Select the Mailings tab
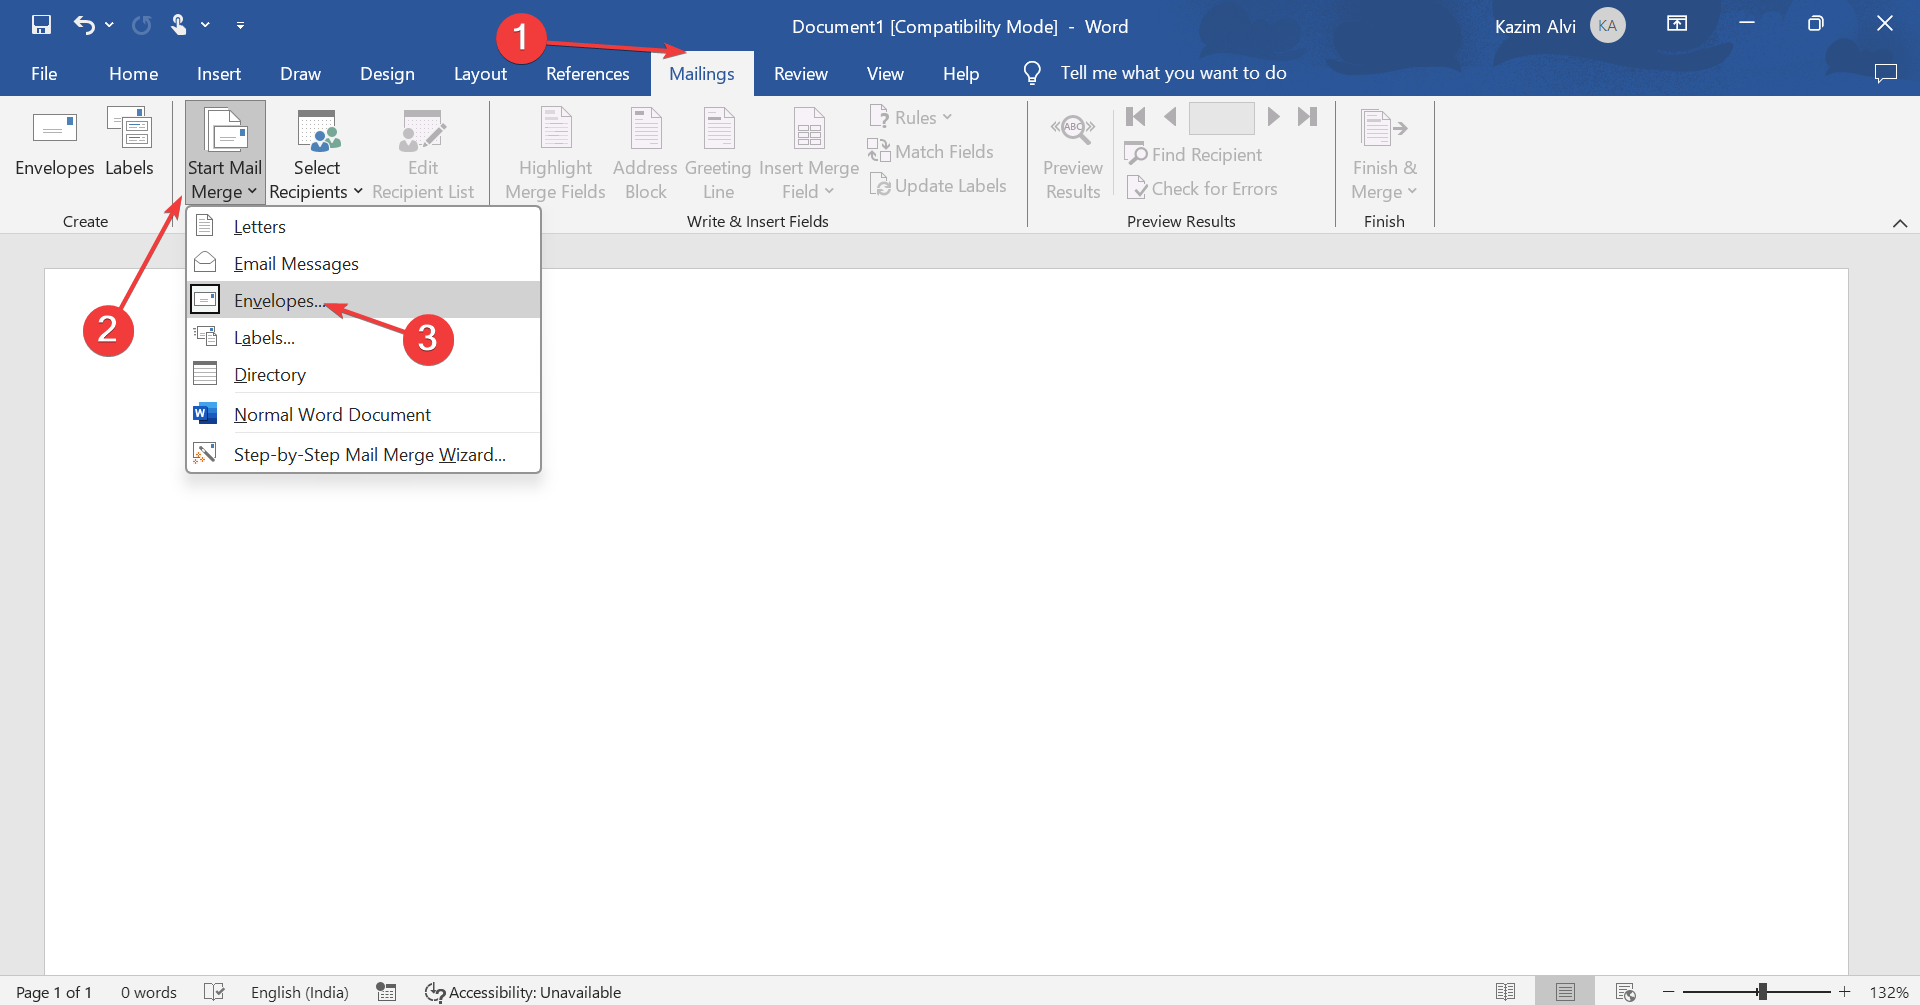The width and height of the screenshot is (1920, 1005). pyautogui.click(x=702, y=74)
